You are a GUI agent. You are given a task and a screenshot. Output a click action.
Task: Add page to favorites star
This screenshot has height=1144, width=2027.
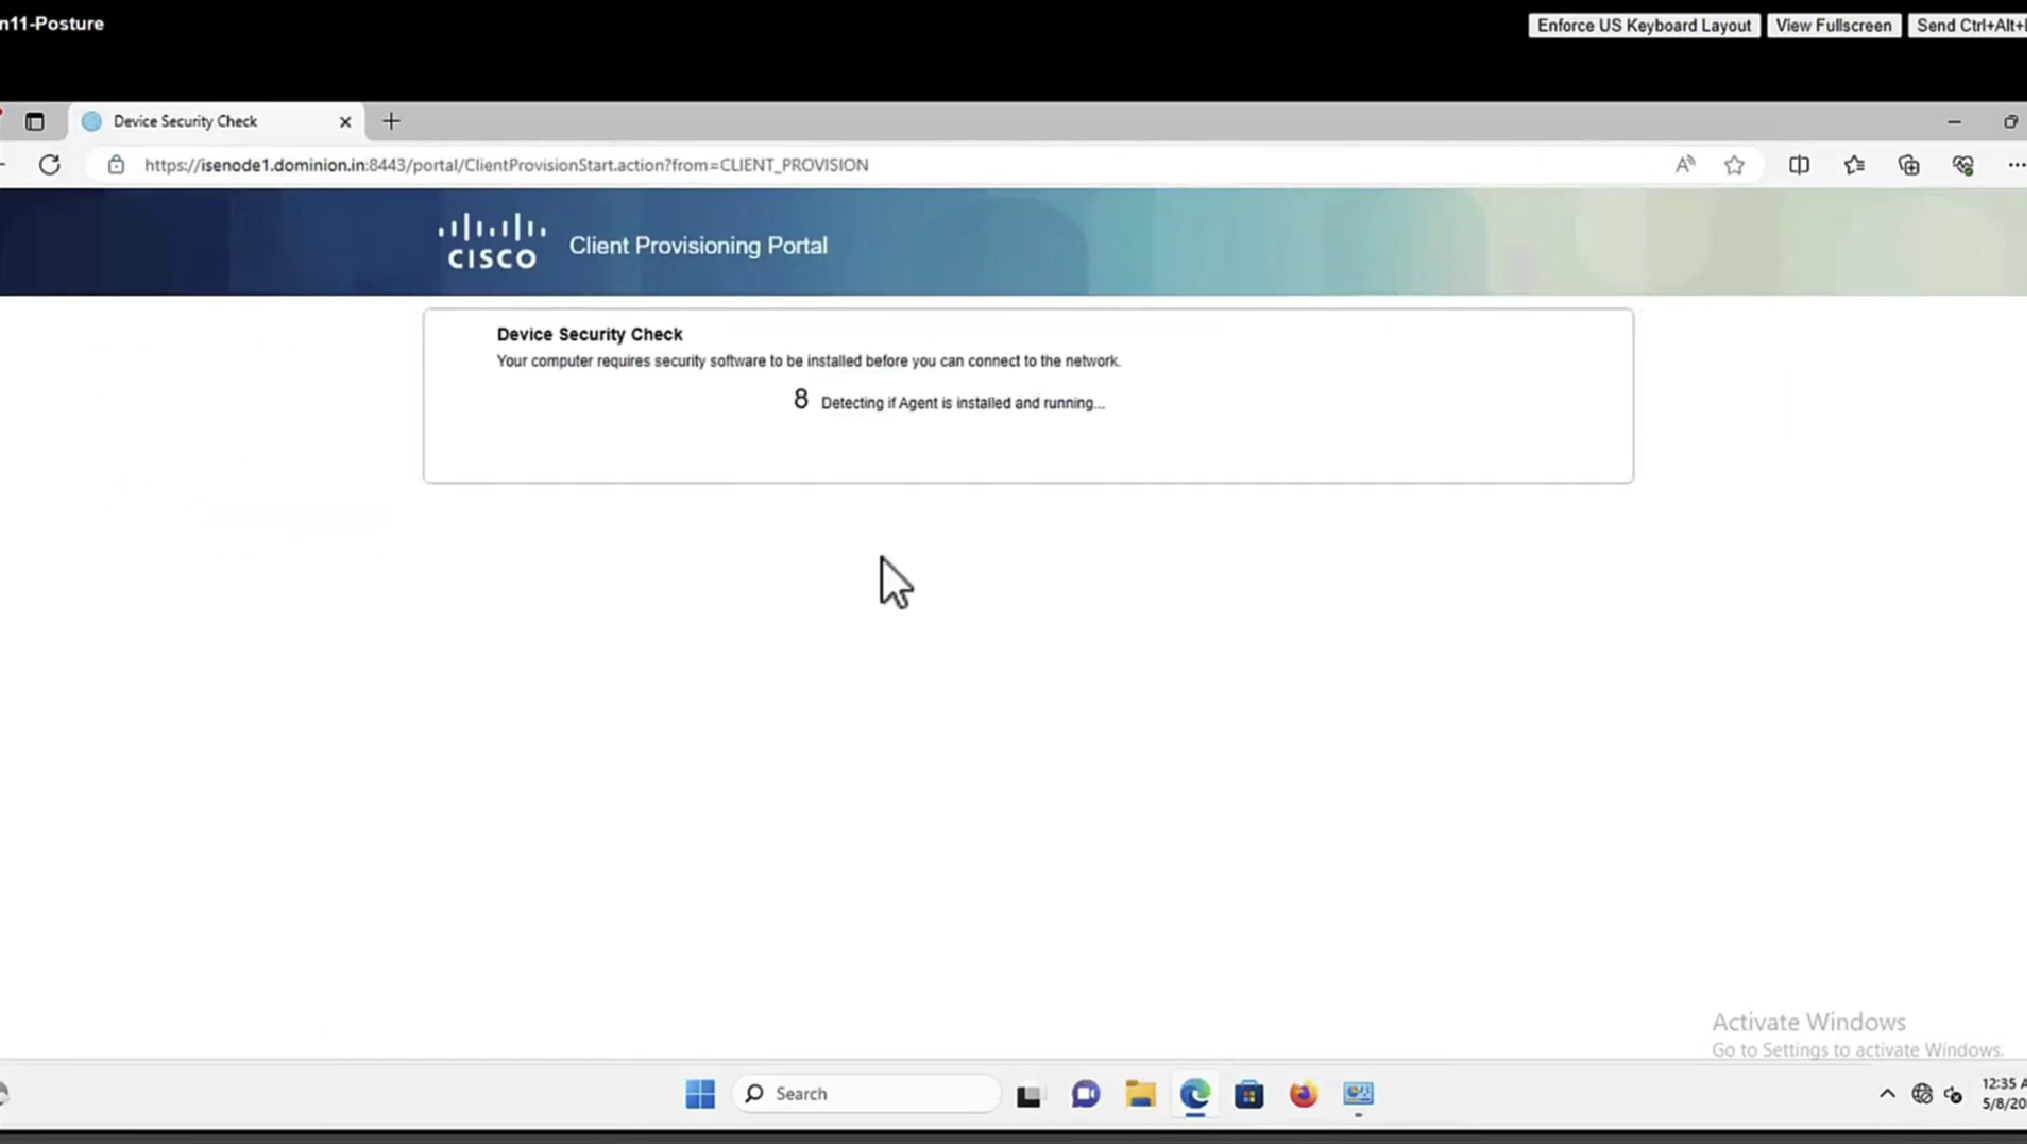1734,165
